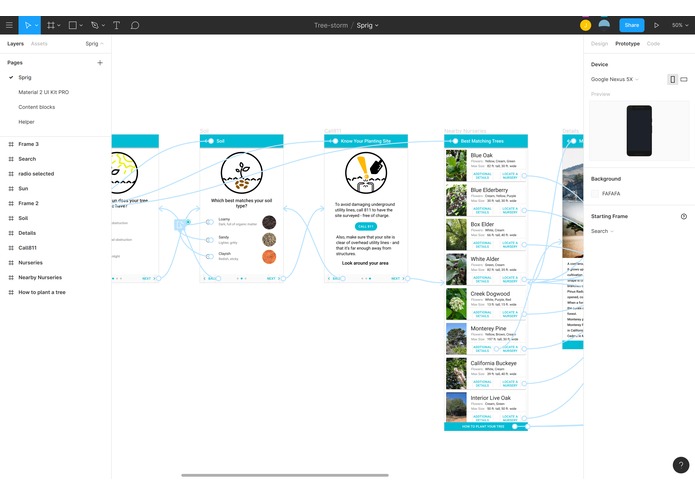Select the Move tool
Viewport: 695px width, 494px height.
(27, 25)
